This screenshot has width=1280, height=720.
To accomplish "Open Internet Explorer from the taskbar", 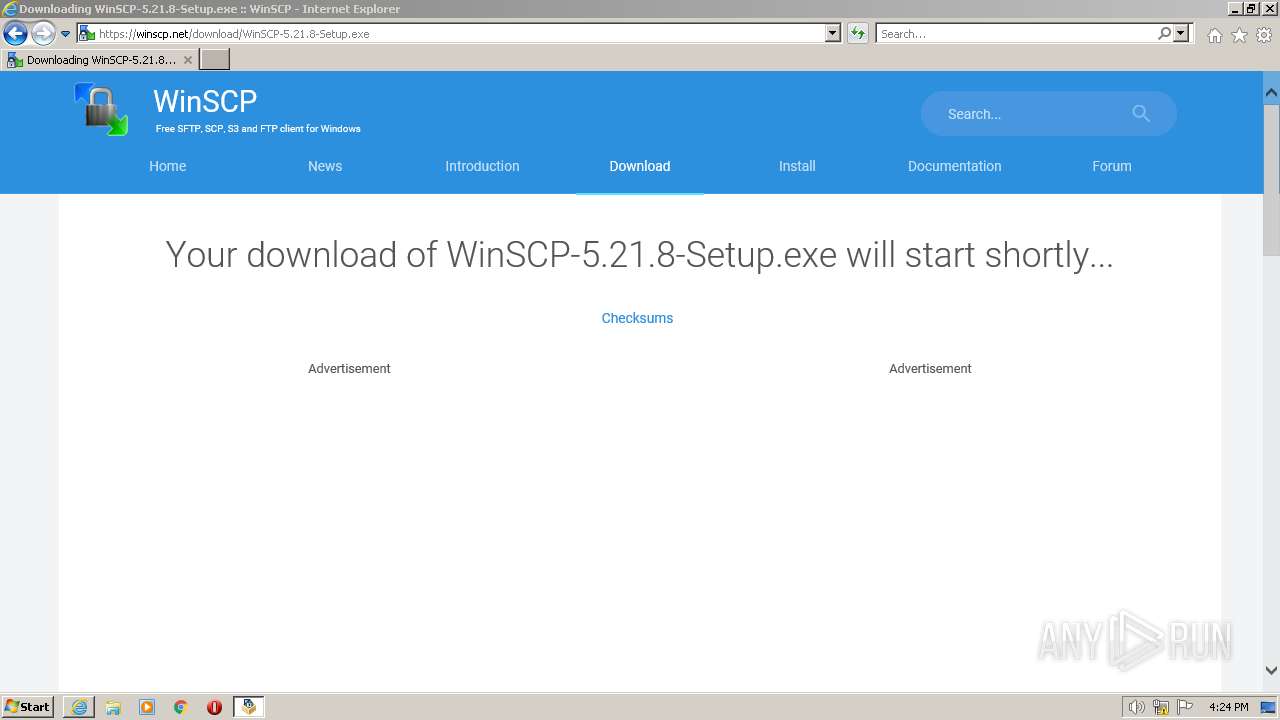I will (79, 707).
